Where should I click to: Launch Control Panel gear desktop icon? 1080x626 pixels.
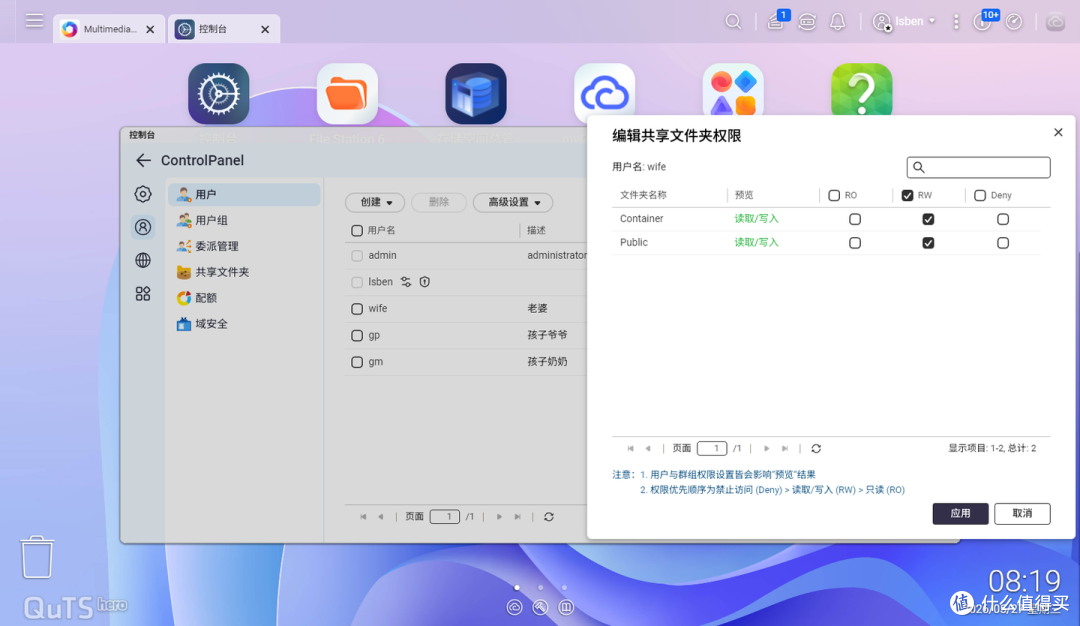[219, 94]
